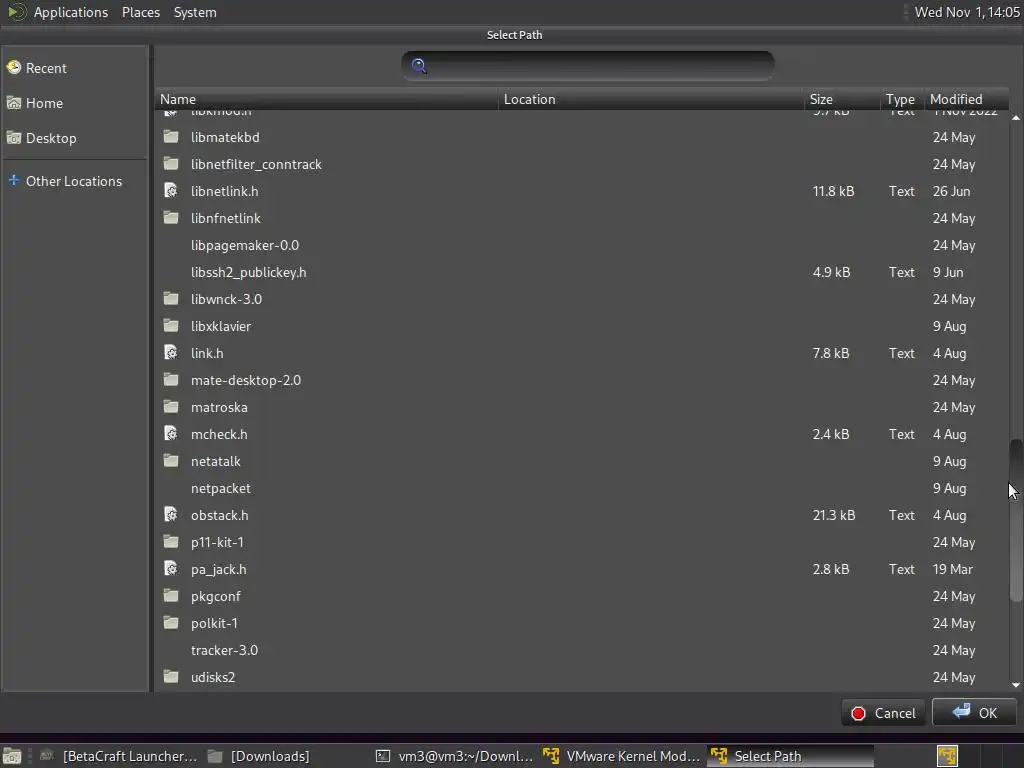Select the libmatekbd folder icon
Viewport: 1024px width, 768px height.
171,136
